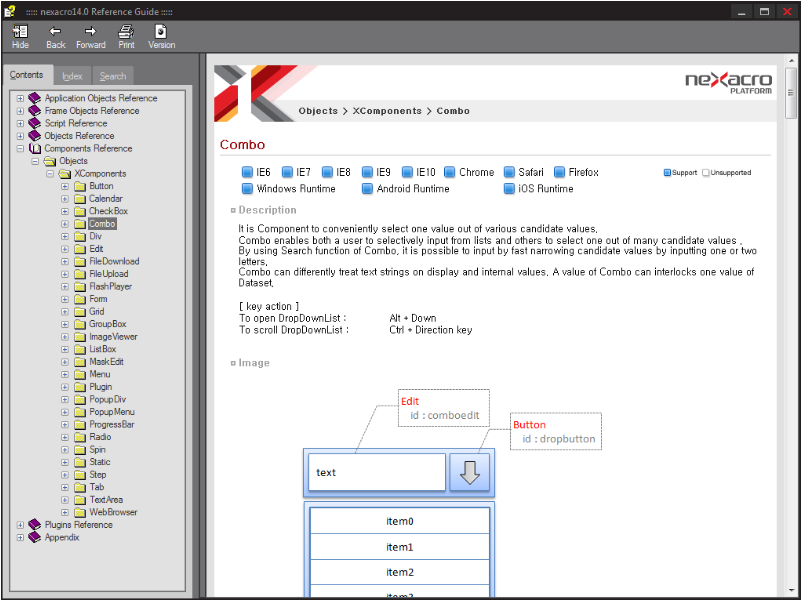802x601 pixels.
Task: Click the Hide toolbar icon
Action: (20, 32)
